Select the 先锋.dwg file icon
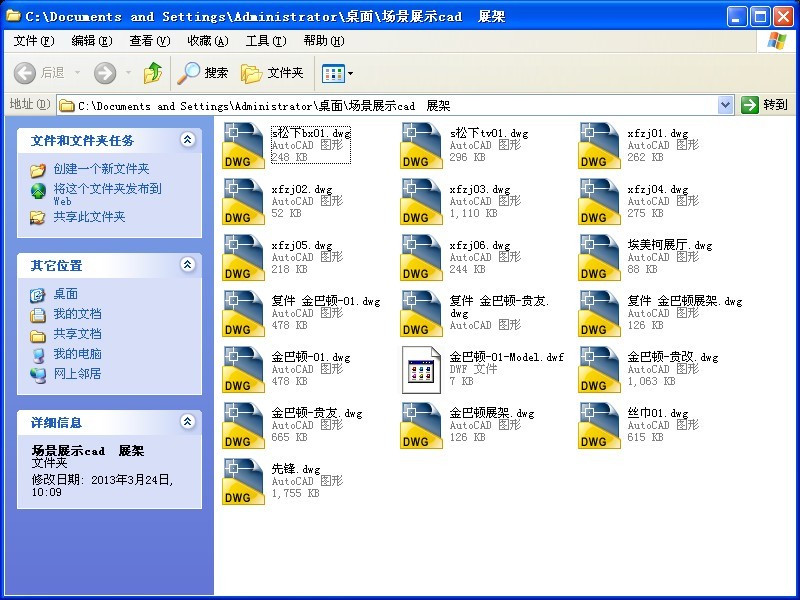800x600 pixels. pyautogui.click(x=243, y=481)
